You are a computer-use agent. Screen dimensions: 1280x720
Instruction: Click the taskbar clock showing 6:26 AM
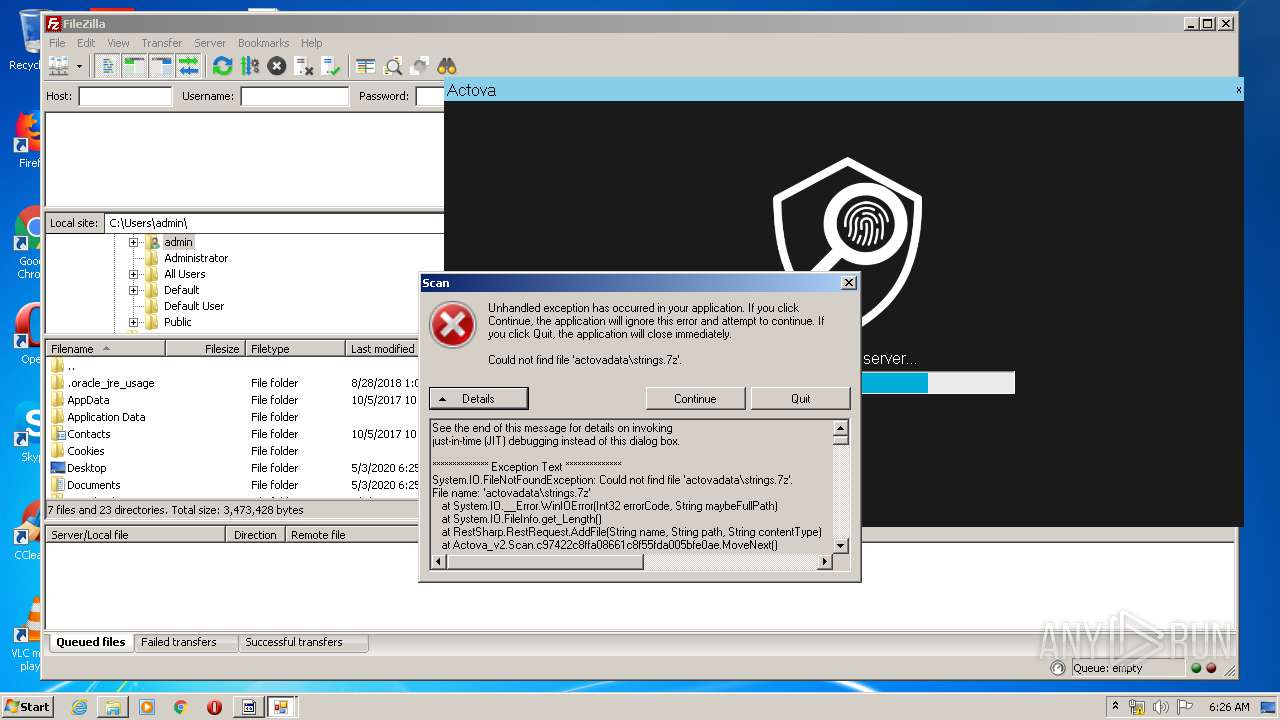[x=1229, y=707]
